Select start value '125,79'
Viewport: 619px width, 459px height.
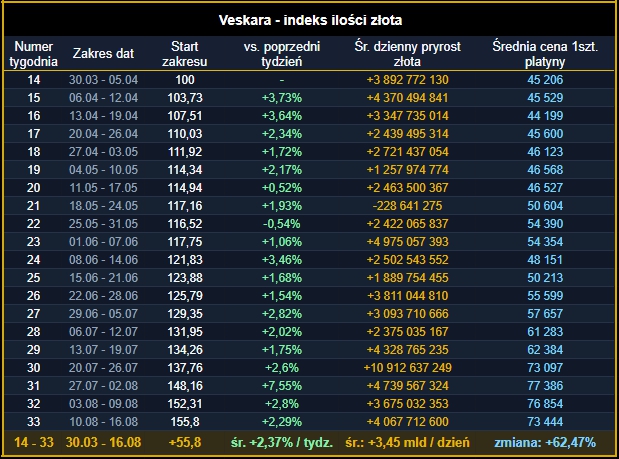[x=185, y=296]
